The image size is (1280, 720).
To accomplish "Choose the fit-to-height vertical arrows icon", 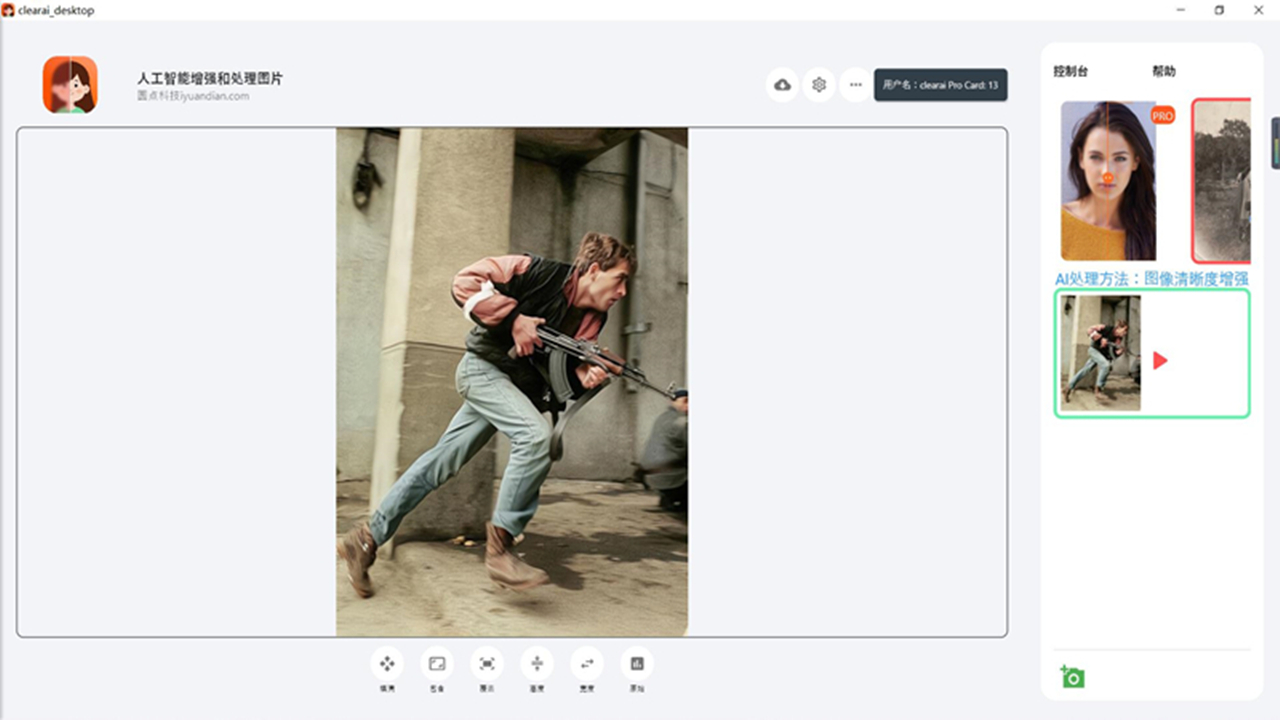I will (x=537, y=663).
